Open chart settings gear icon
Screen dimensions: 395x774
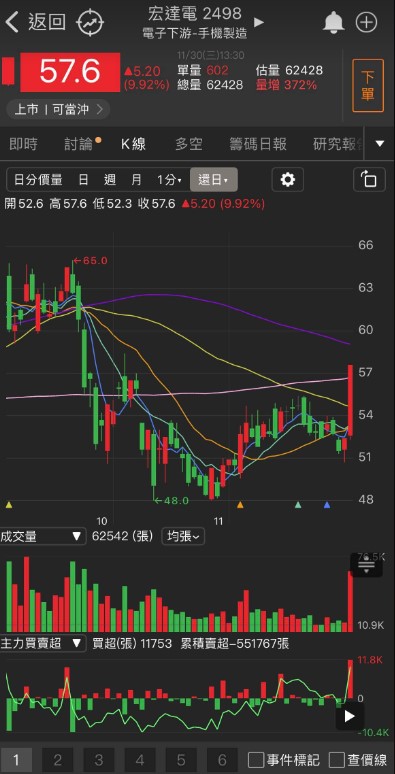pyautogui.click(x=287, y=179)
